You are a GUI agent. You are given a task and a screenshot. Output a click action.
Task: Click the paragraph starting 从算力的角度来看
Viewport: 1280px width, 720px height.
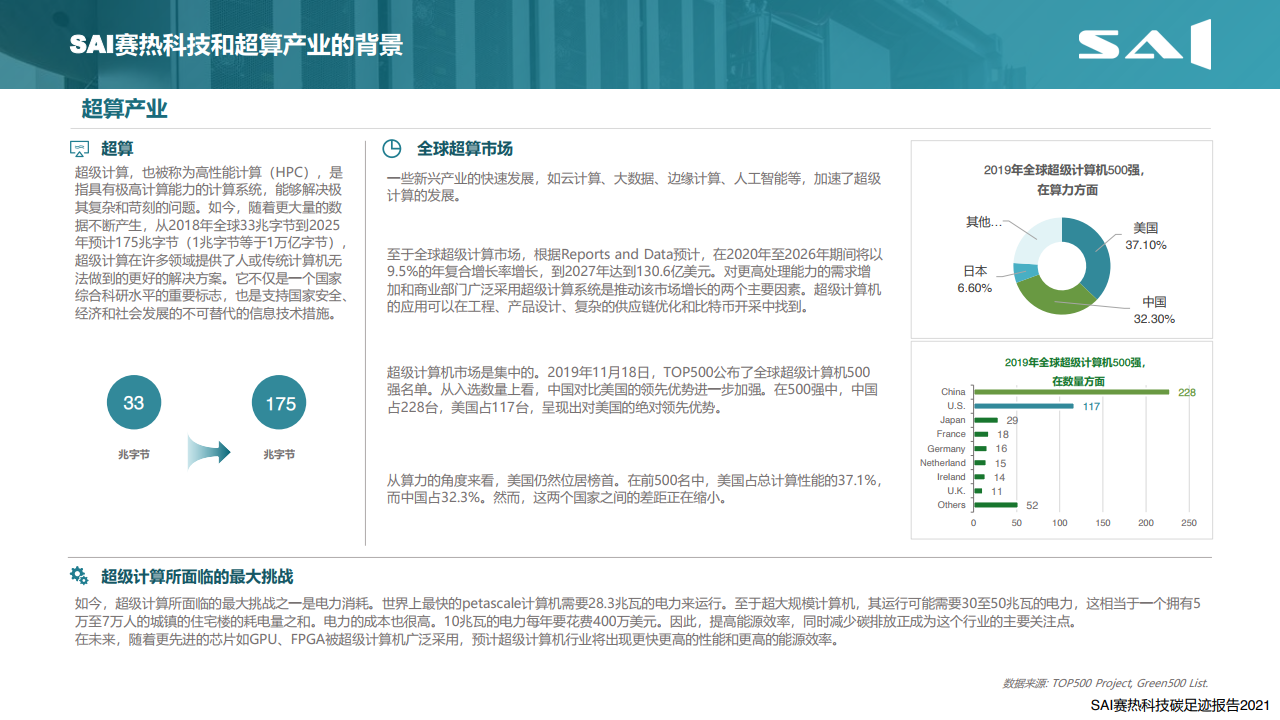634,489
